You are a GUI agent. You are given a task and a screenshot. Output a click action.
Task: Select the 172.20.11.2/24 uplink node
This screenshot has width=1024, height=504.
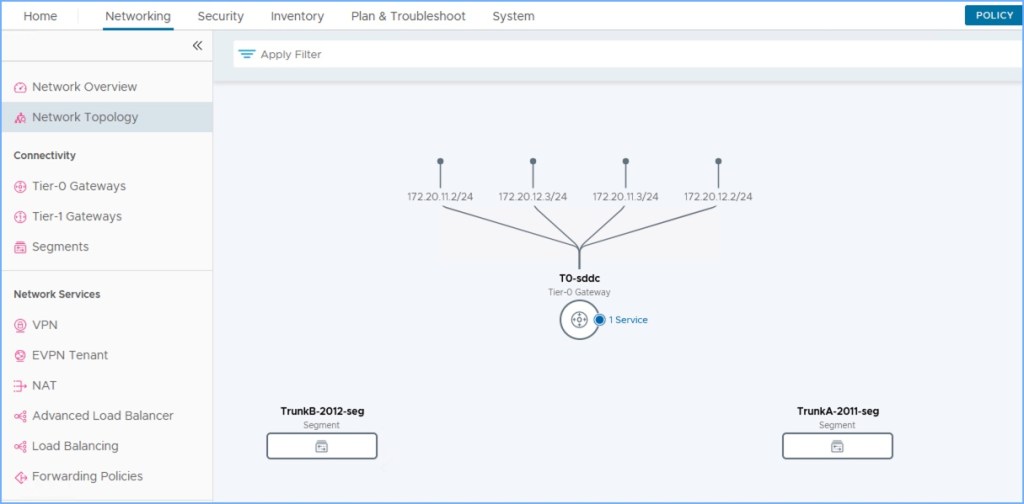440,161
